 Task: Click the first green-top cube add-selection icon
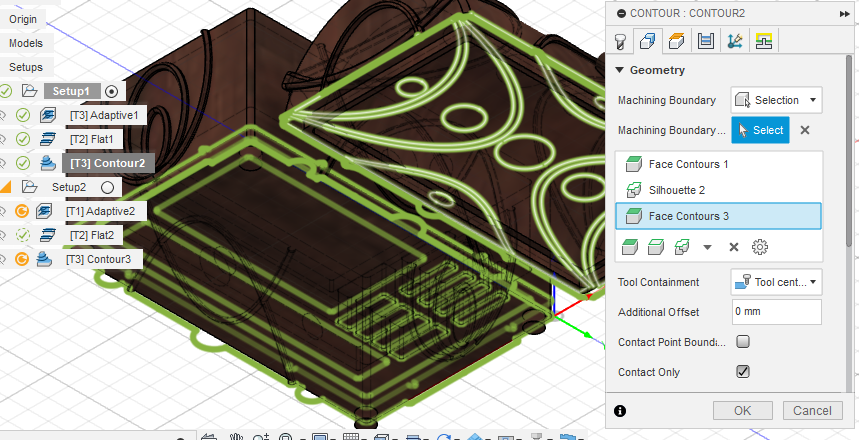click(x=630, y=247)
